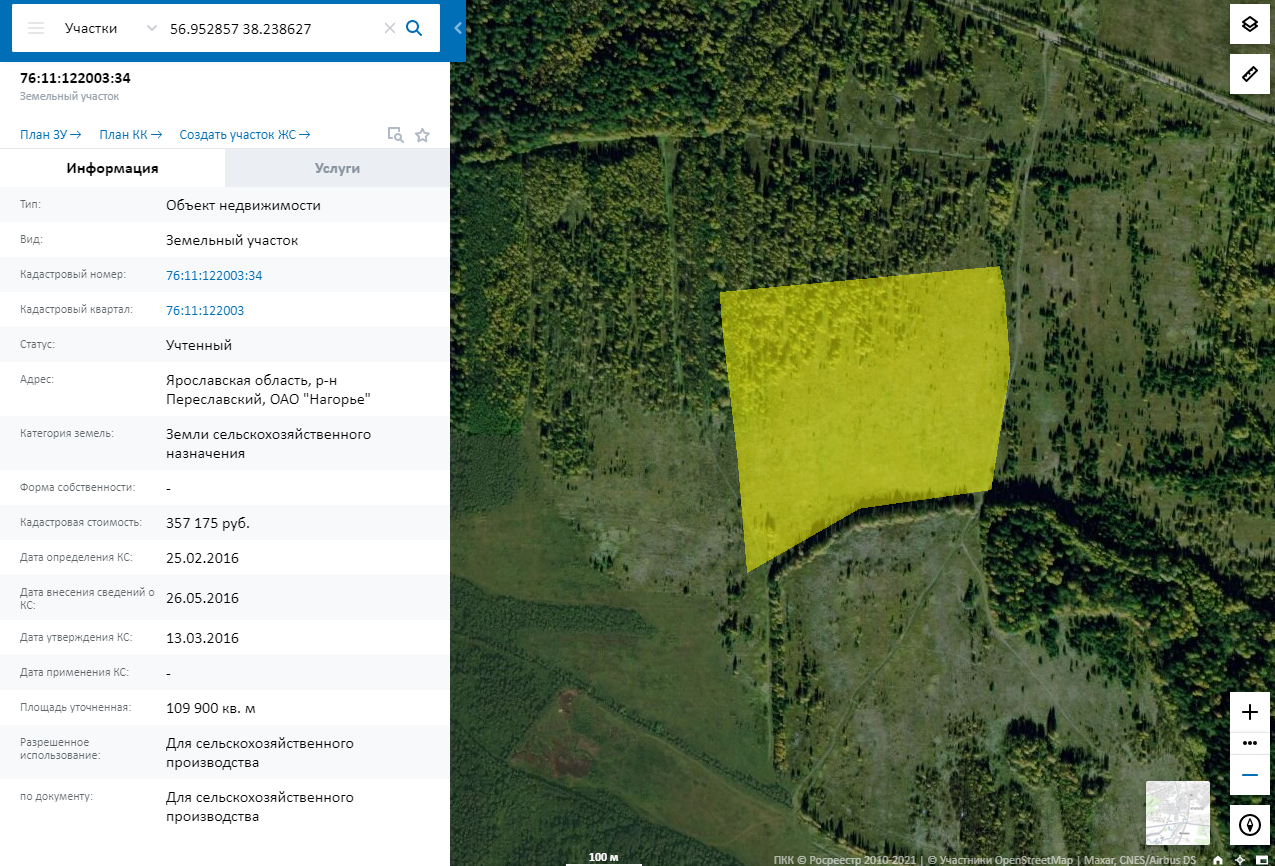Click the zoom-to-object magnifier icon
Image resolution: width=1275 pixels, height=866 pixels.
395,135
